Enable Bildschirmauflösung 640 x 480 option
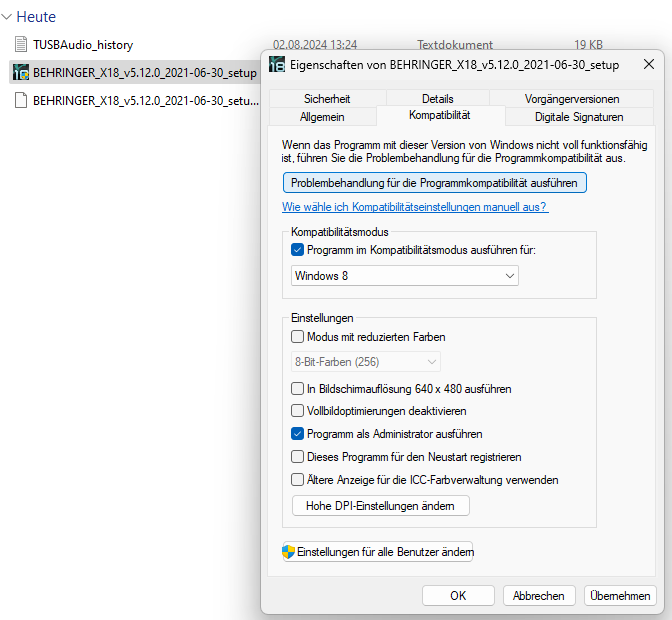 (297, 389)
